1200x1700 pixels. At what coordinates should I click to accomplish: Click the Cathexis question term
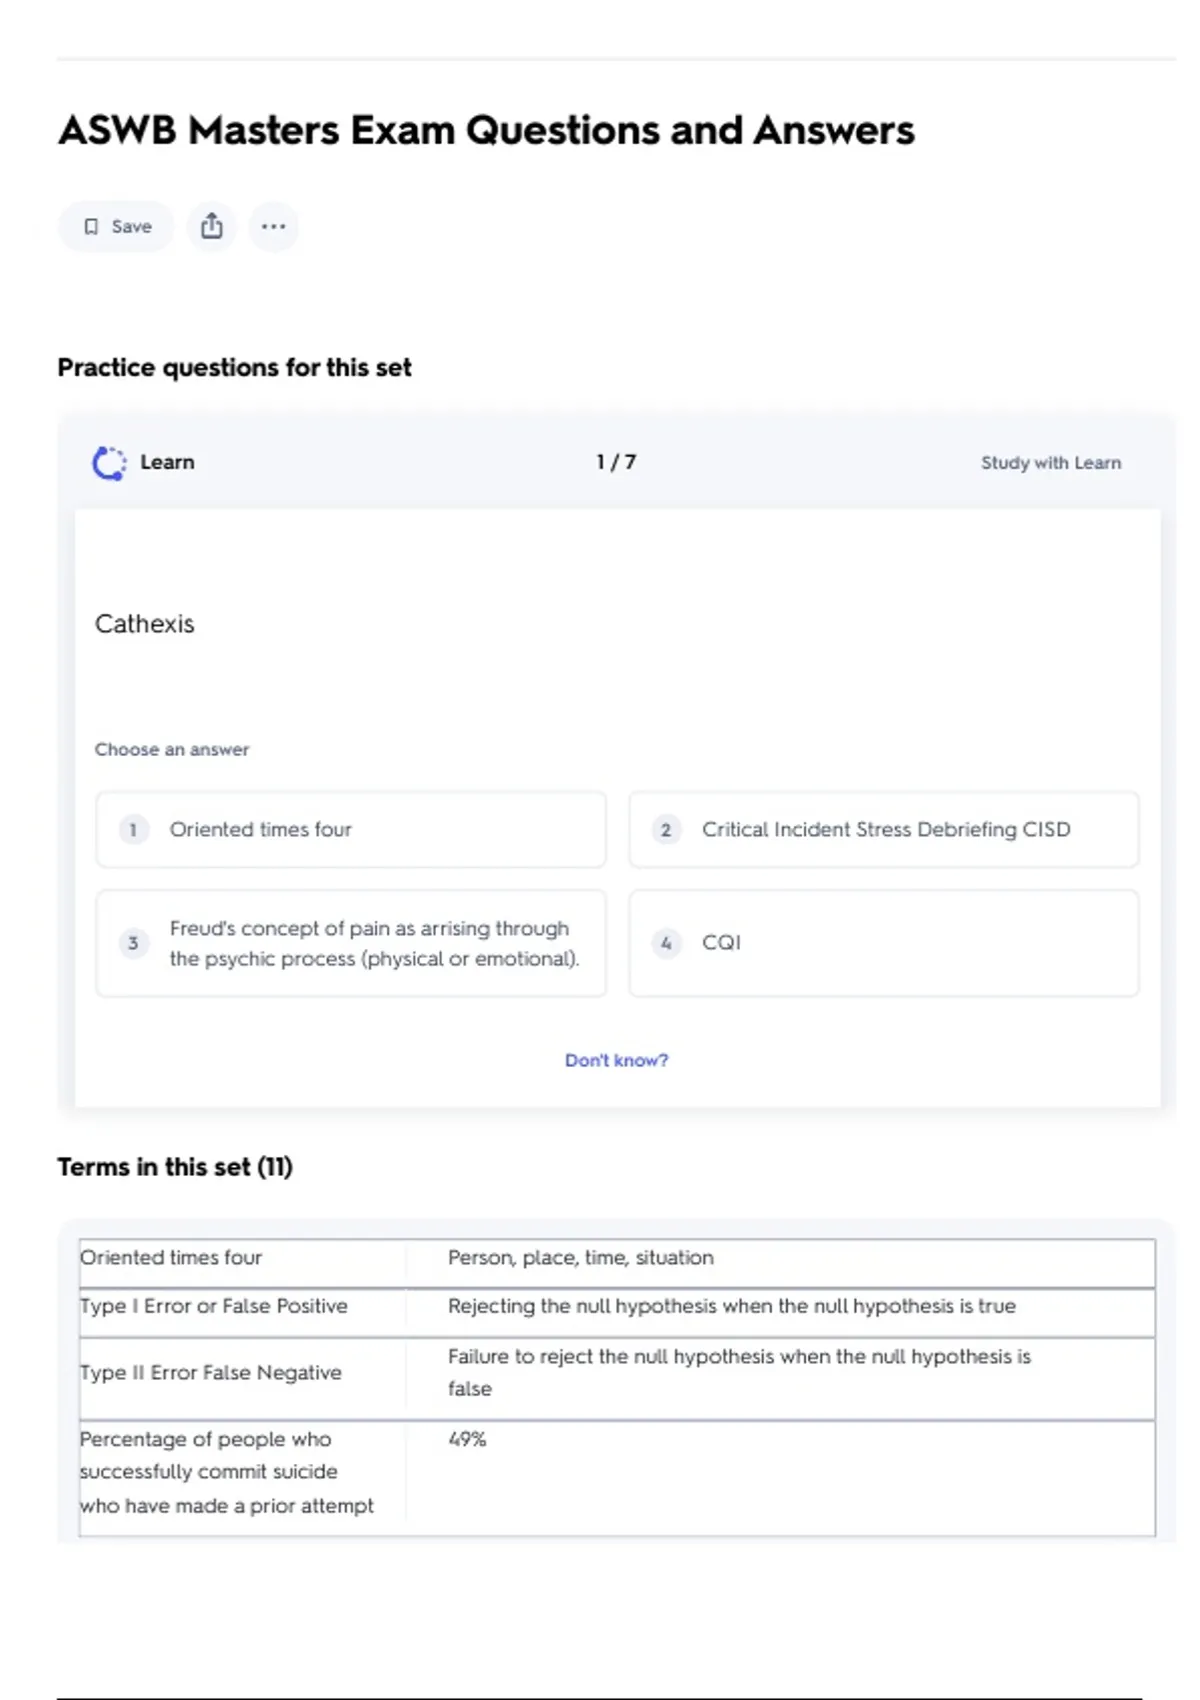coord(145,624)
